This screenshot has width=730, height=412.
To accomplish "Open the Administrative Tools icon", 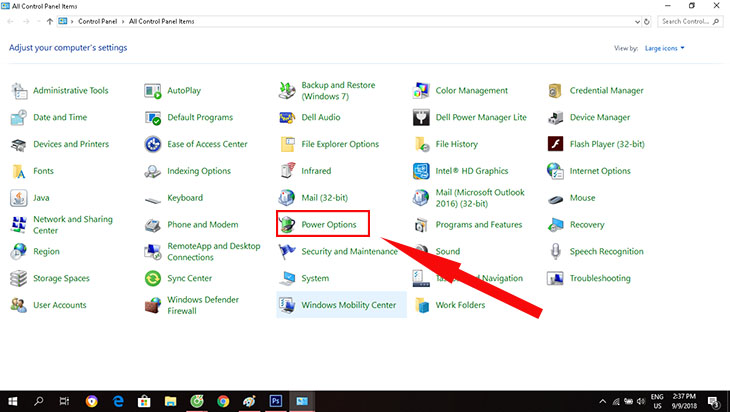I will [x=19, y=91].
